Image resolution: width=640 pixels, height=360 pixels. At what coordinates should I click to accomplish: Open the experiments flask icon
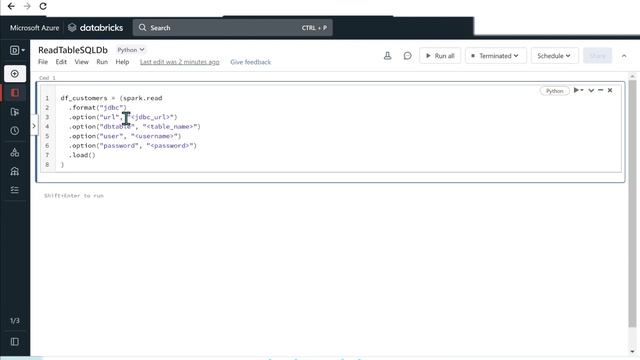388,56
